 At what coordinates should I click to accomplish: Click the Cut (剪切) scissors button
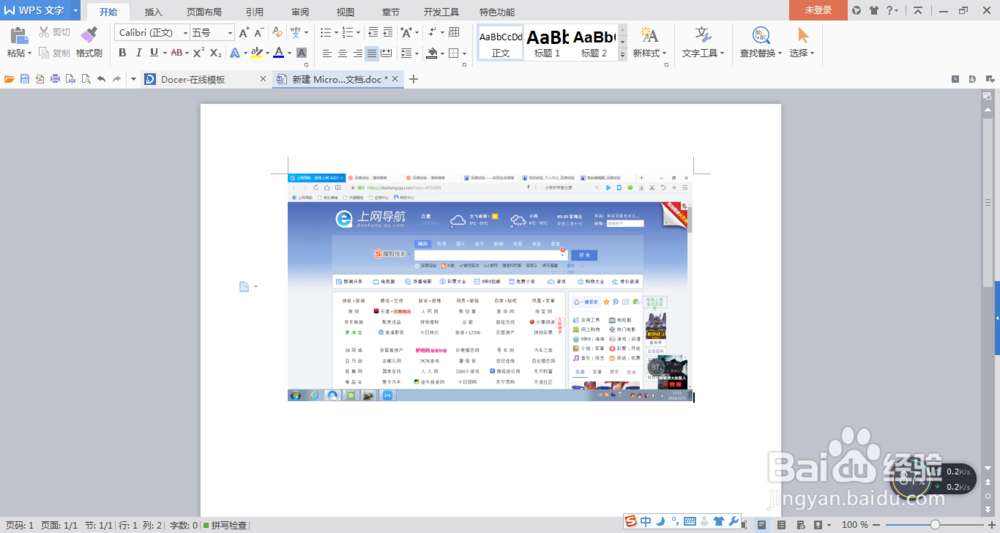54,32
